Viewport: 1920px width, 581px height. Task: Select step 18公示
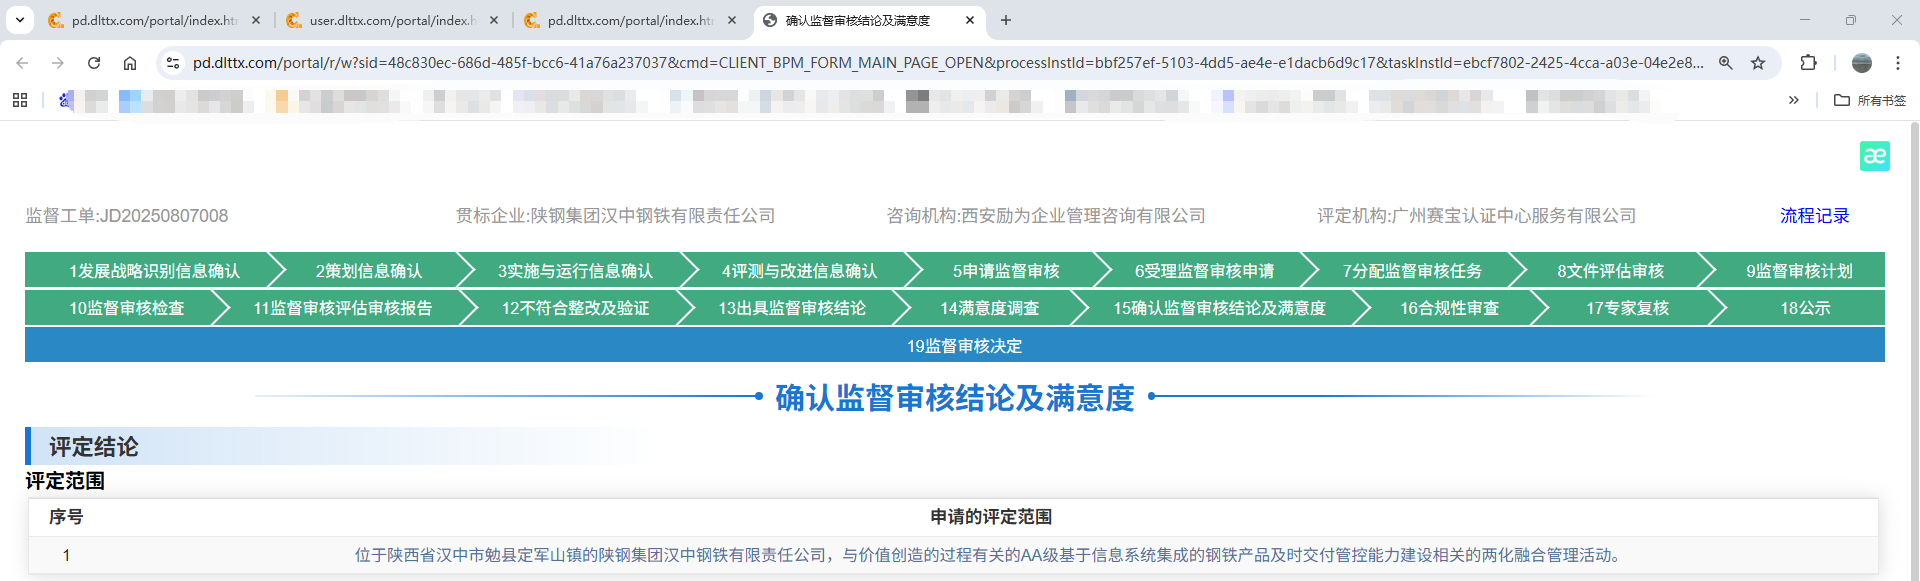click(x=1805, y=308)
